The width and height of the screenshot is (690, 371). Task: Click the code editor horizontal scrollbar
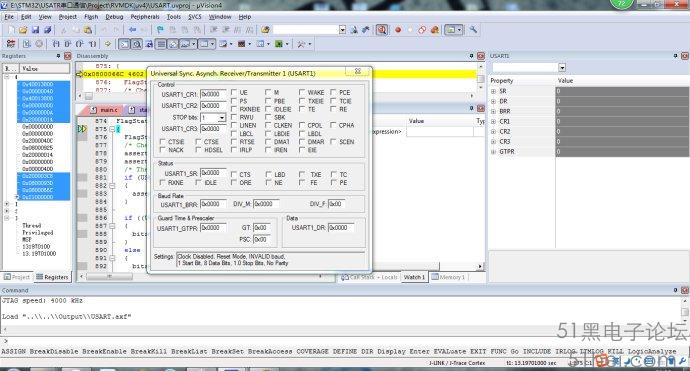coord(202,277)
